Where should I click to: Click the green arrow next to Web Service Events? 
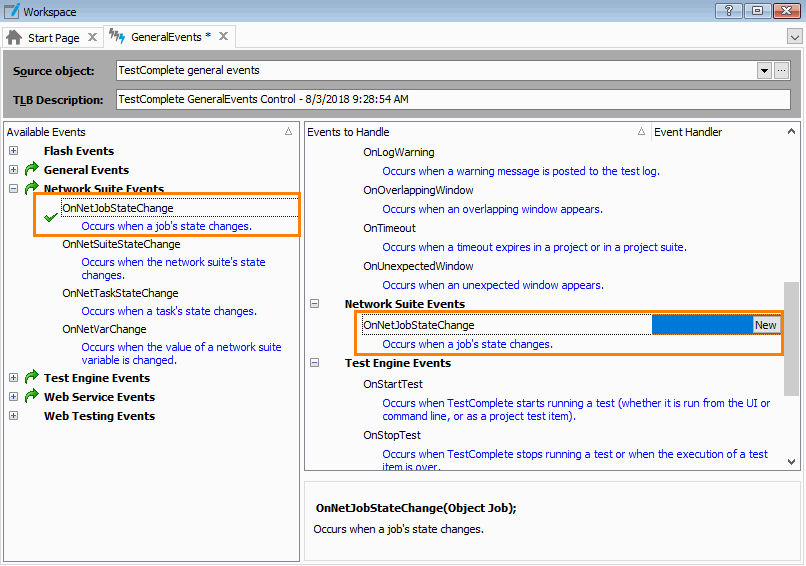tap(31, 397)
